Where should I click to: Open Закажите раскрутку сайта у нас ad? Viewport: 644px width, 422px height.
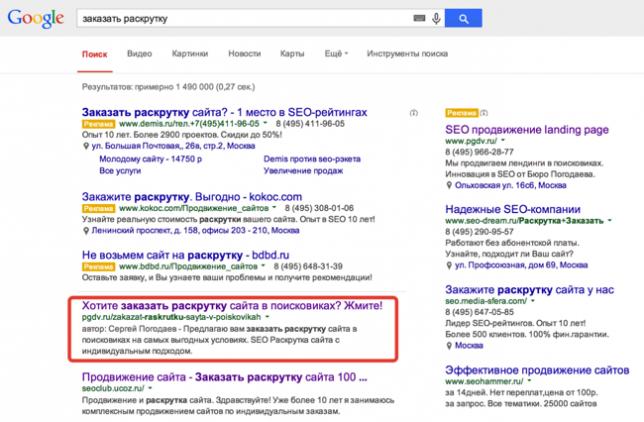point(529,290)
